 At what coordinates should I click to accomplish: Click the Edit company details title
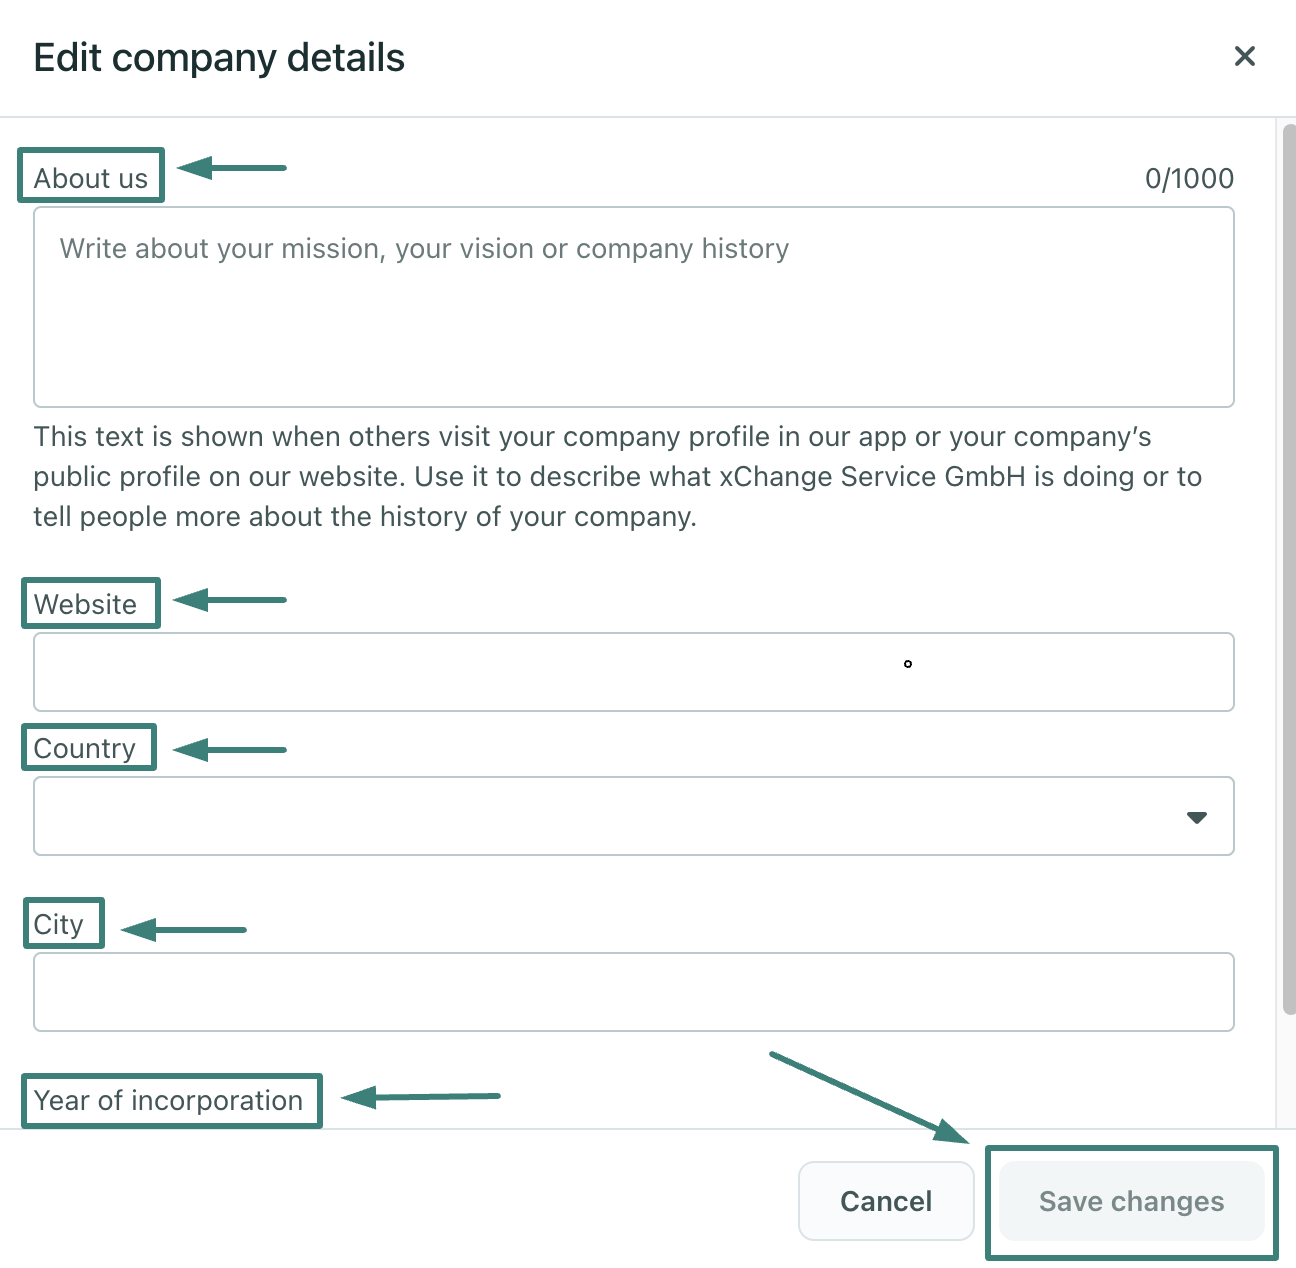coord(219,58)
